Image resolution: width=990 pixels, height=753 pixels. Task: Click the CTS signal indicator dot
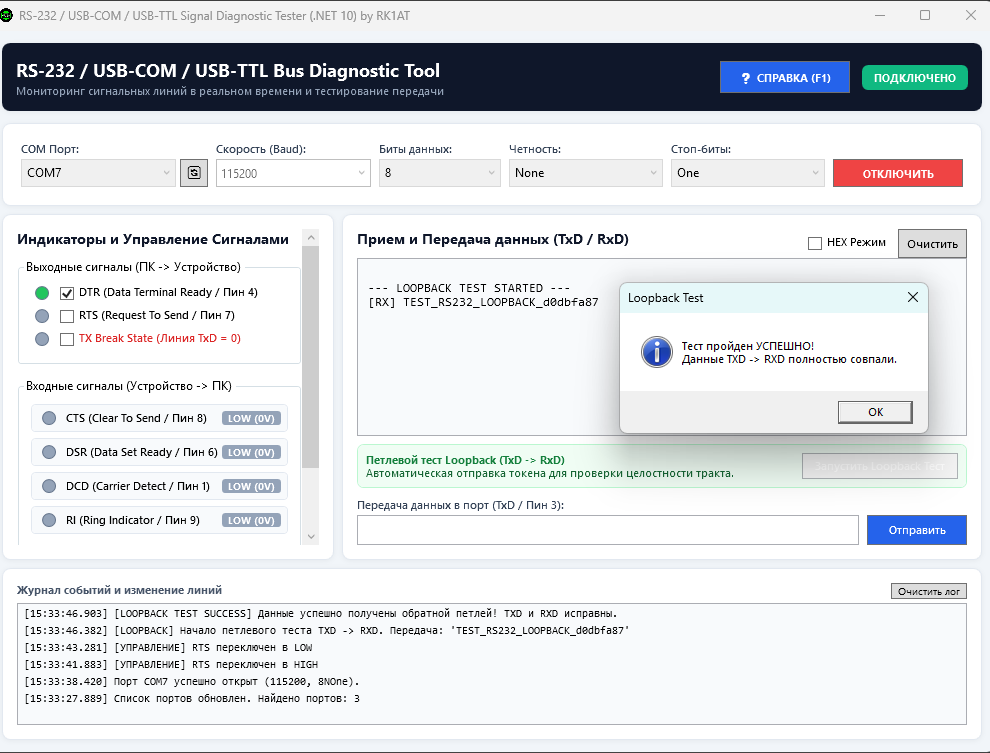point(49,418)
